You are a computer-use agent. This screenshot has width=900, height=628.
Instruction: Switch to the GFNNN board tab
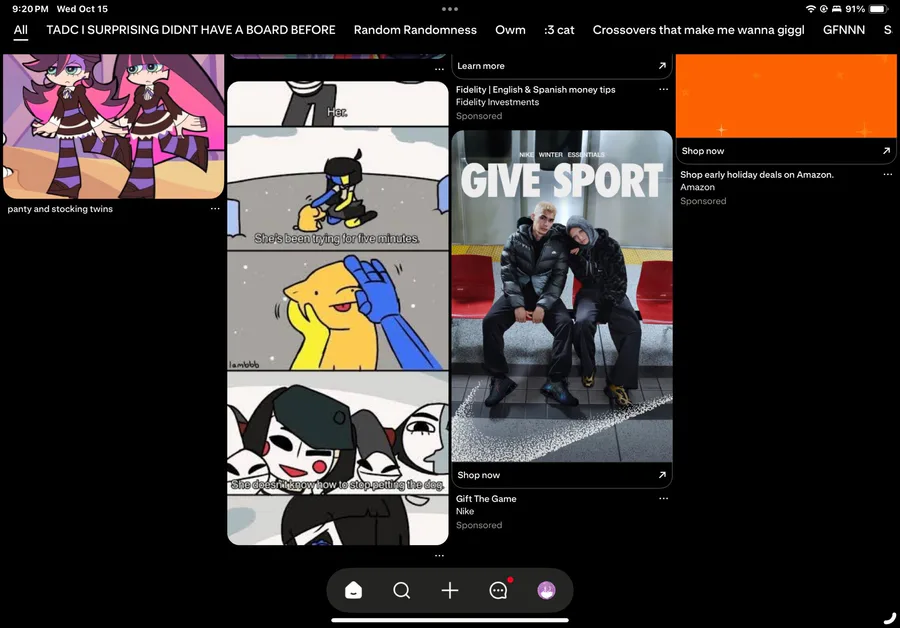(x=844, y=30)
